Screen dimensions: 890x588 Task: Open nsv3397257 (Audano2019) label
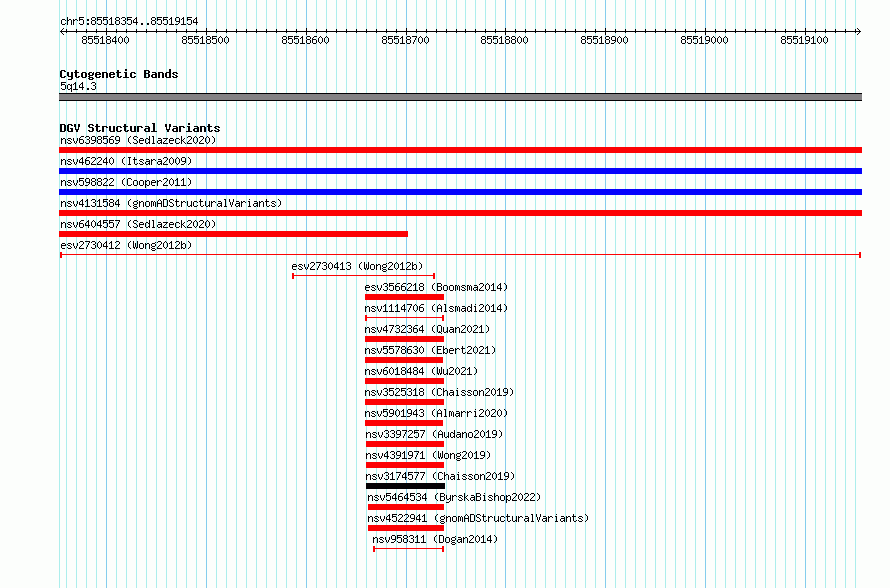(x=434, y=434)
